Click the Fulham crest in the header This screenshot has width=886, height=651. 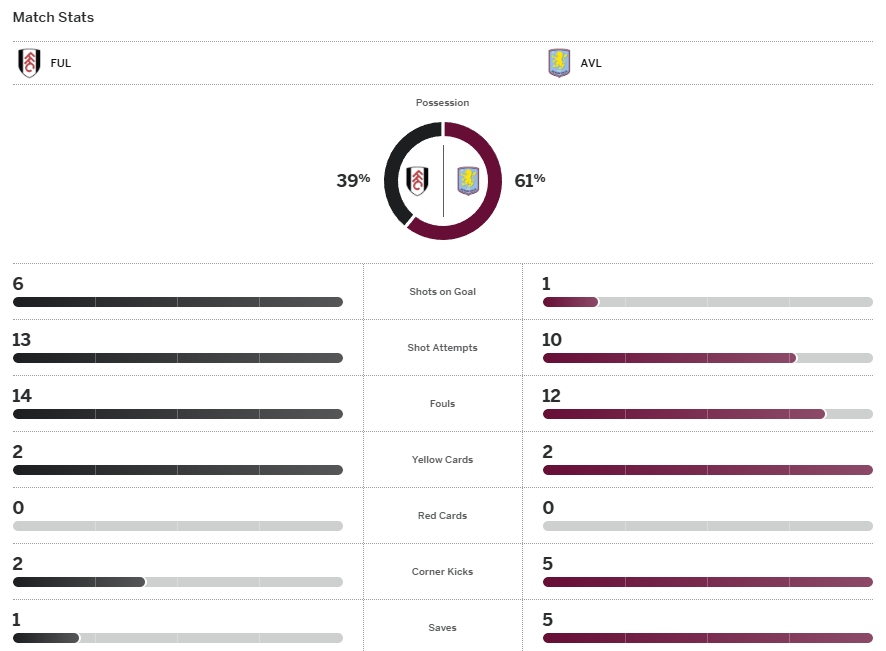[29, 63]
